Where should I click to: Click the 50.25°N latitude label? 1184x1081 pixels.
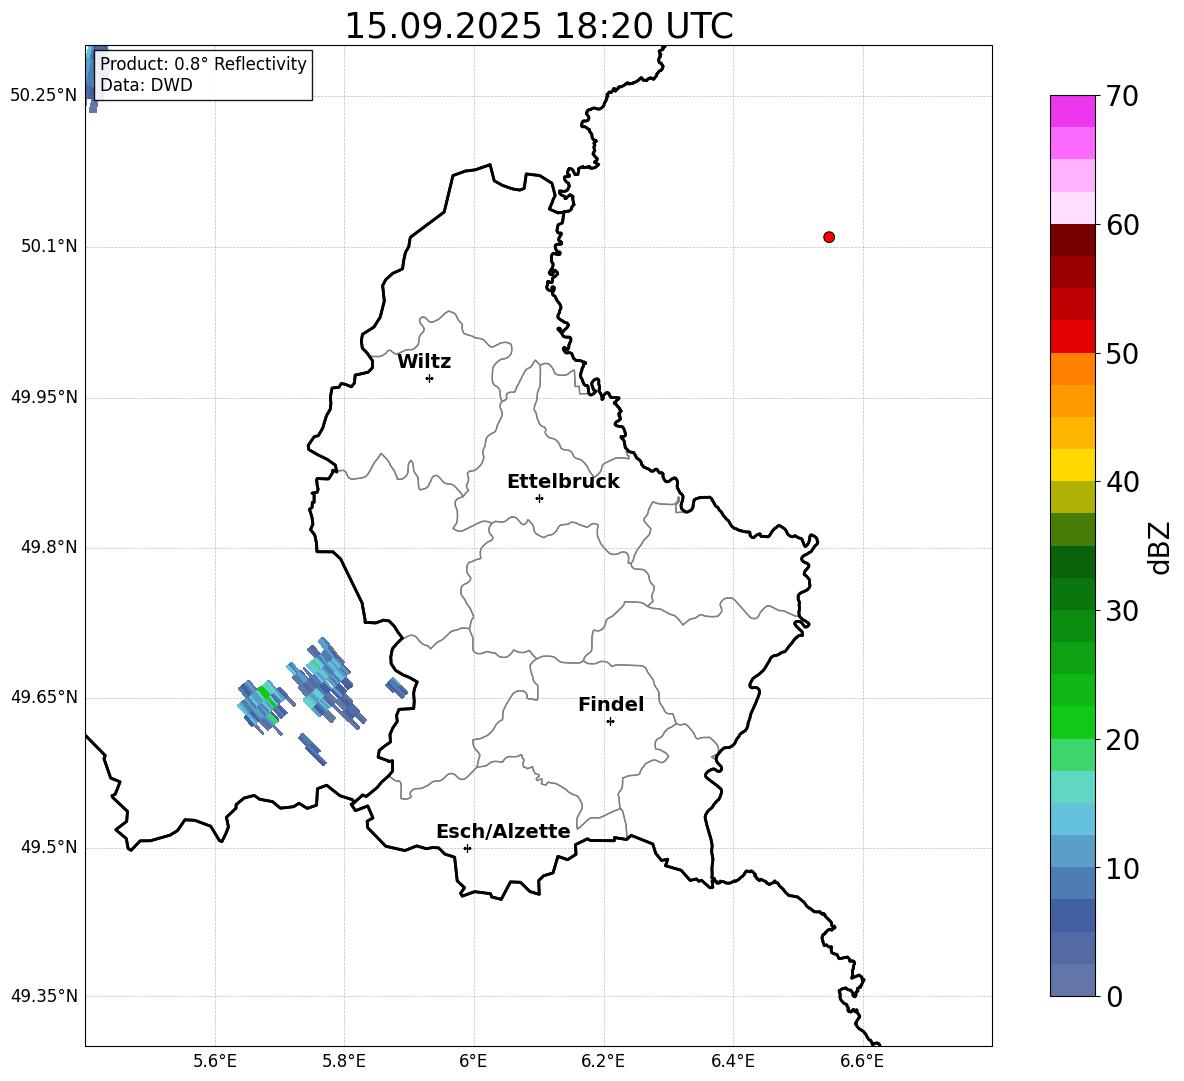click(x=44, y=96)
